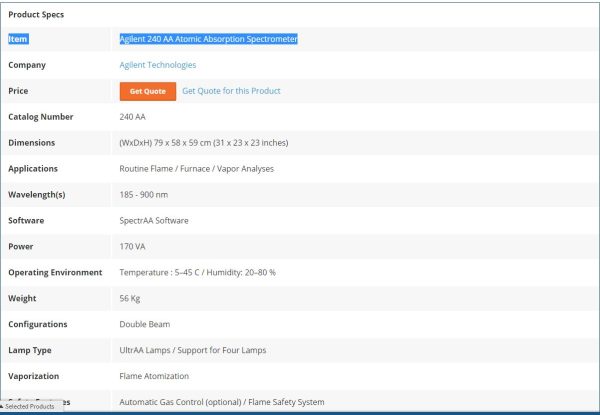Expand the Selected Products panel

click(x=28, y=407)
